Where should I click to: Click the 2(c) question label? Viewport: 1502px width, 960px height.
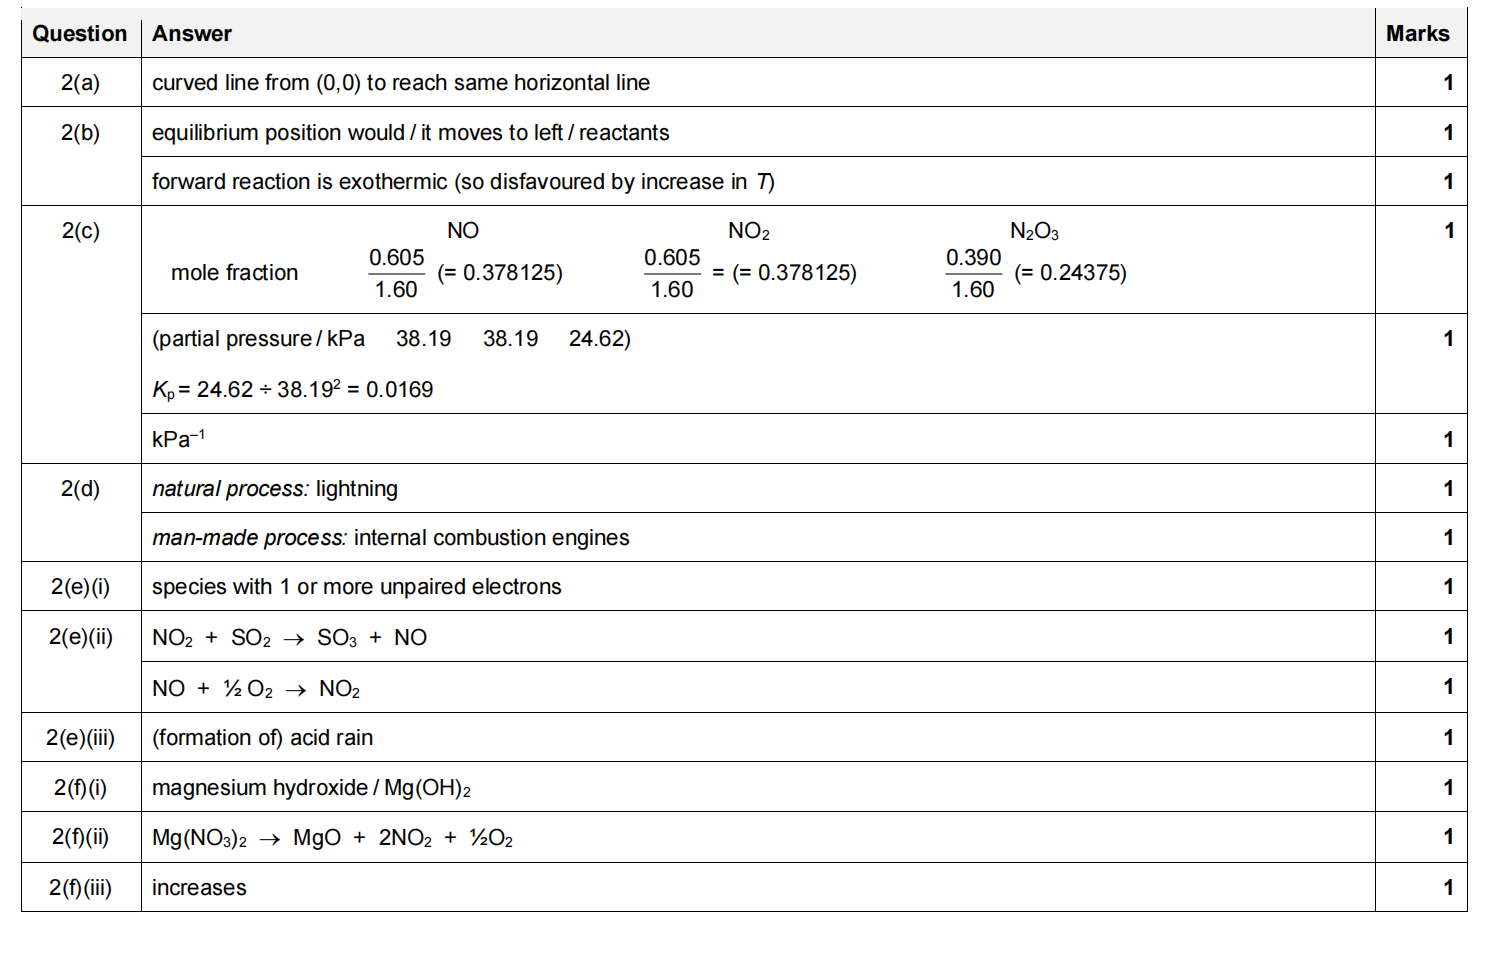80,231
